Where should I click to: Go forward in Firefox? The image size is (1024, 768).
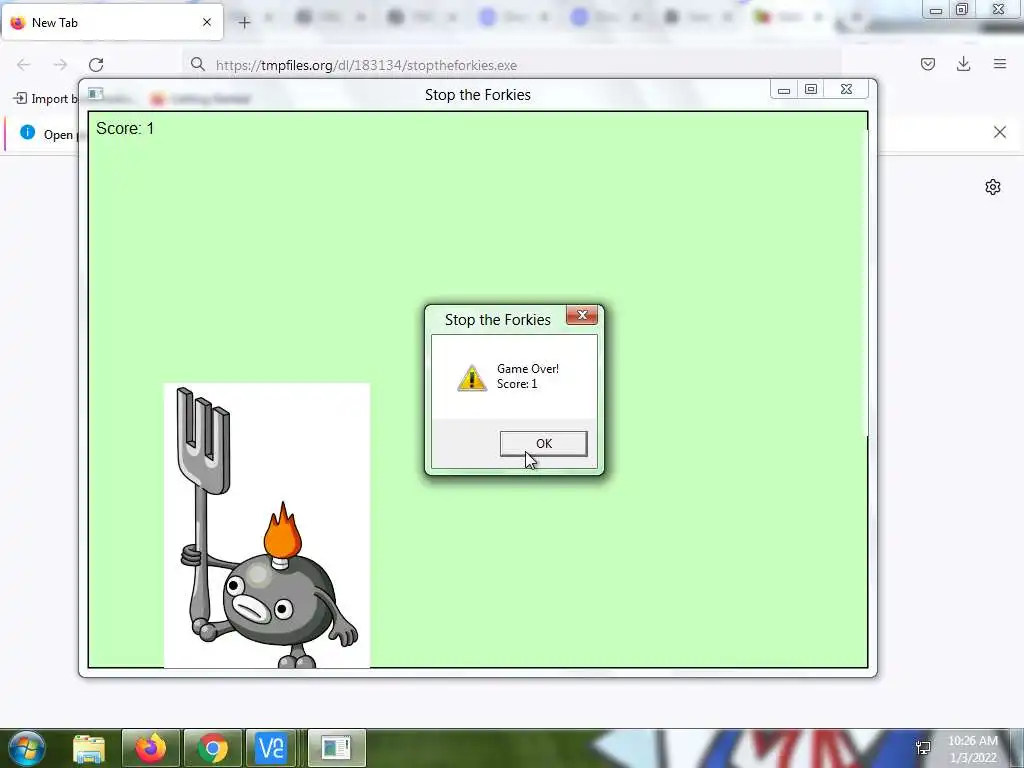[60, 65]
